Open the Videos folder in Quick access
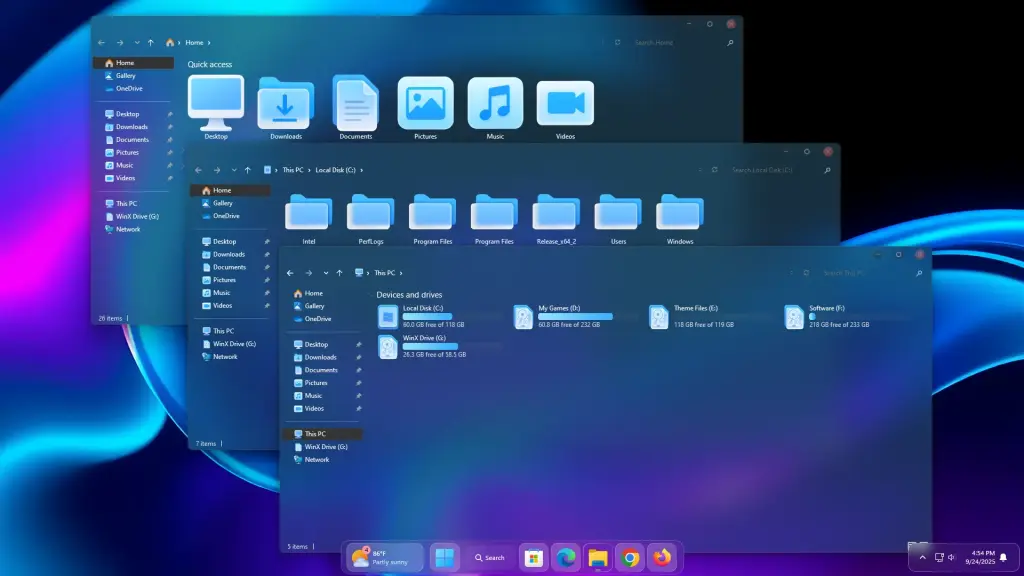Image resolution: width=1024 pixels, height=576 pixels. 565,104
